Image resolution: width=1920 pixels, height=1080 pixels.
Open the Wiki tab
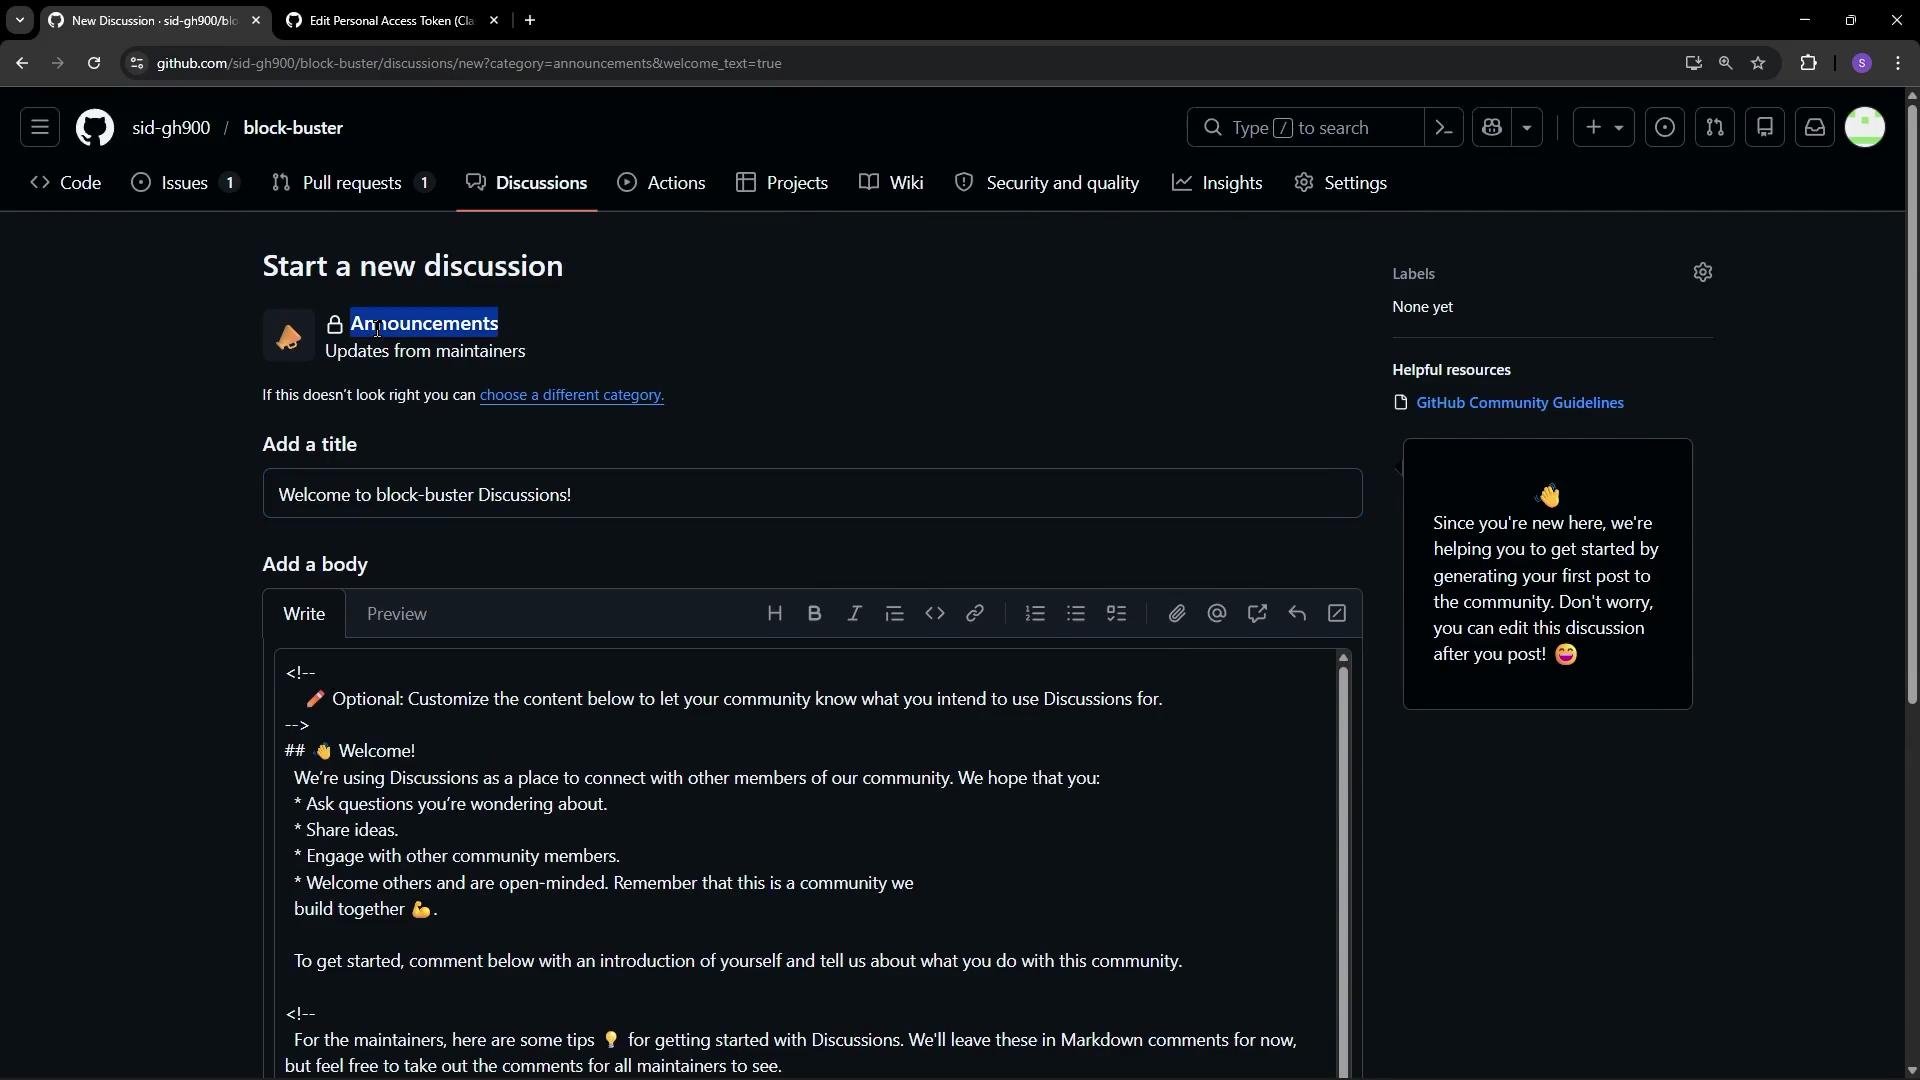click(891, 183)
